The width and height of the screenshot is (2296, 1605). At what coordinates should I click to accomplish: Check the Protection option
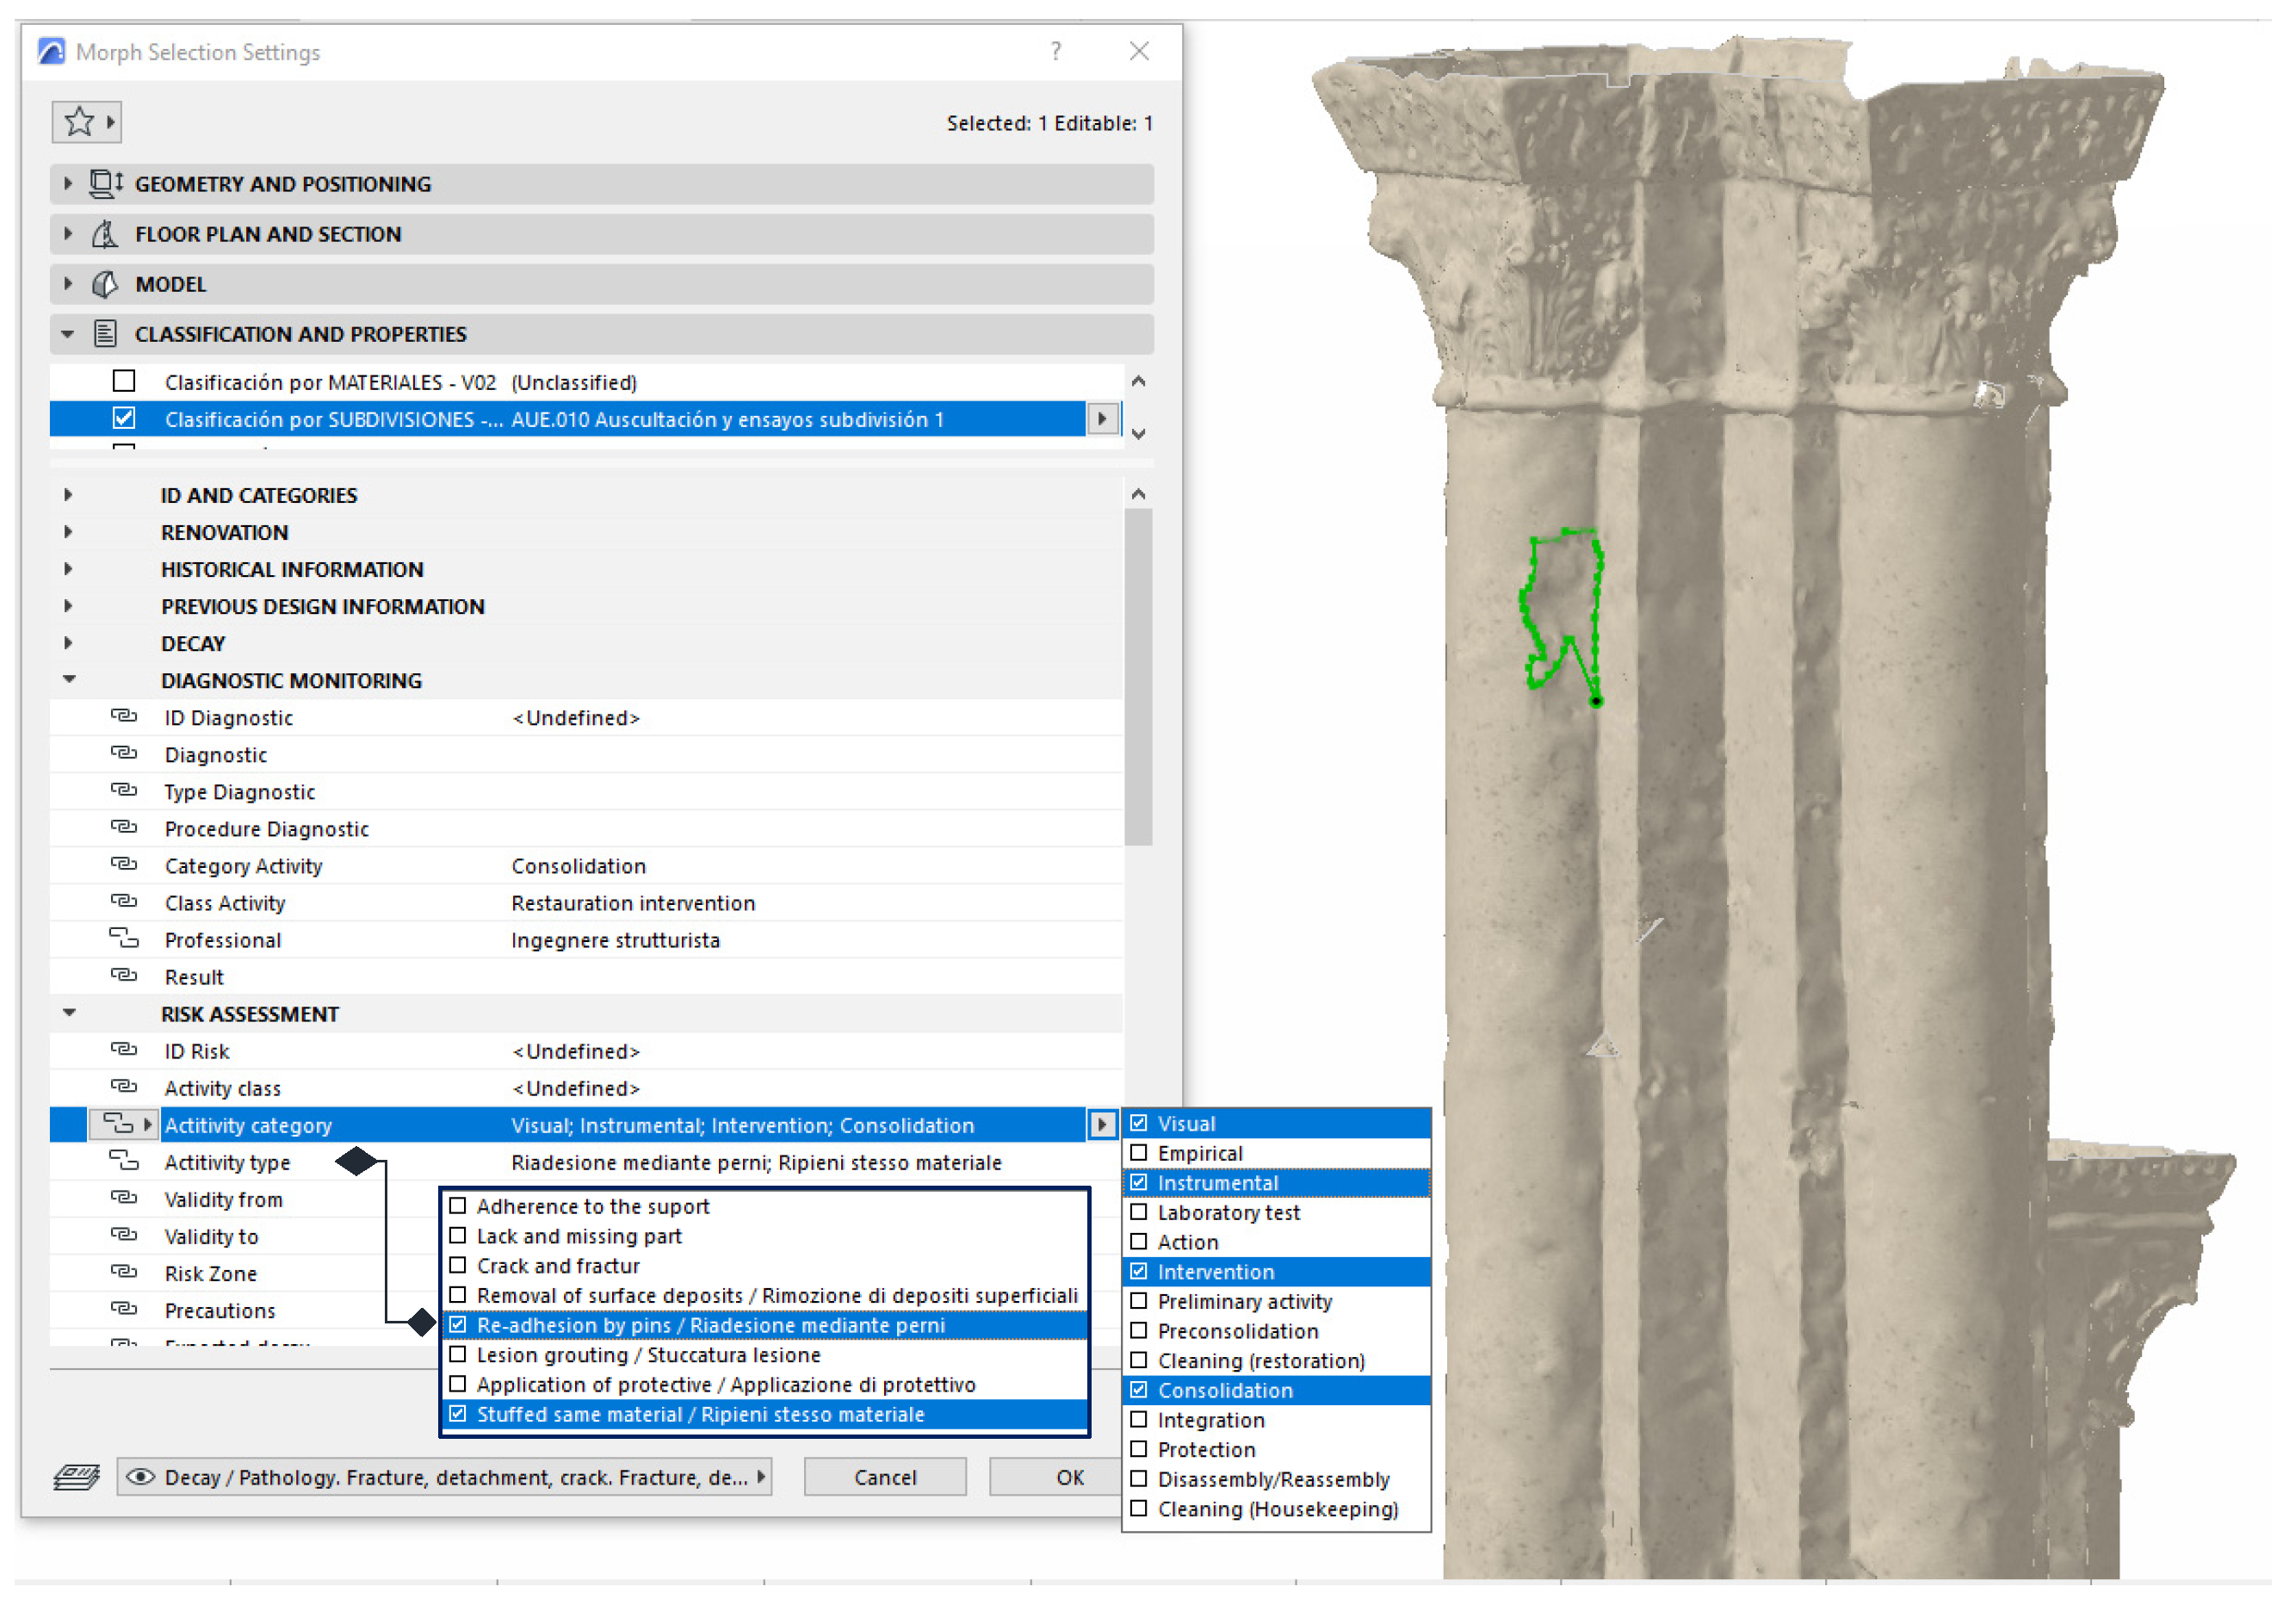click(1138, 1449)
